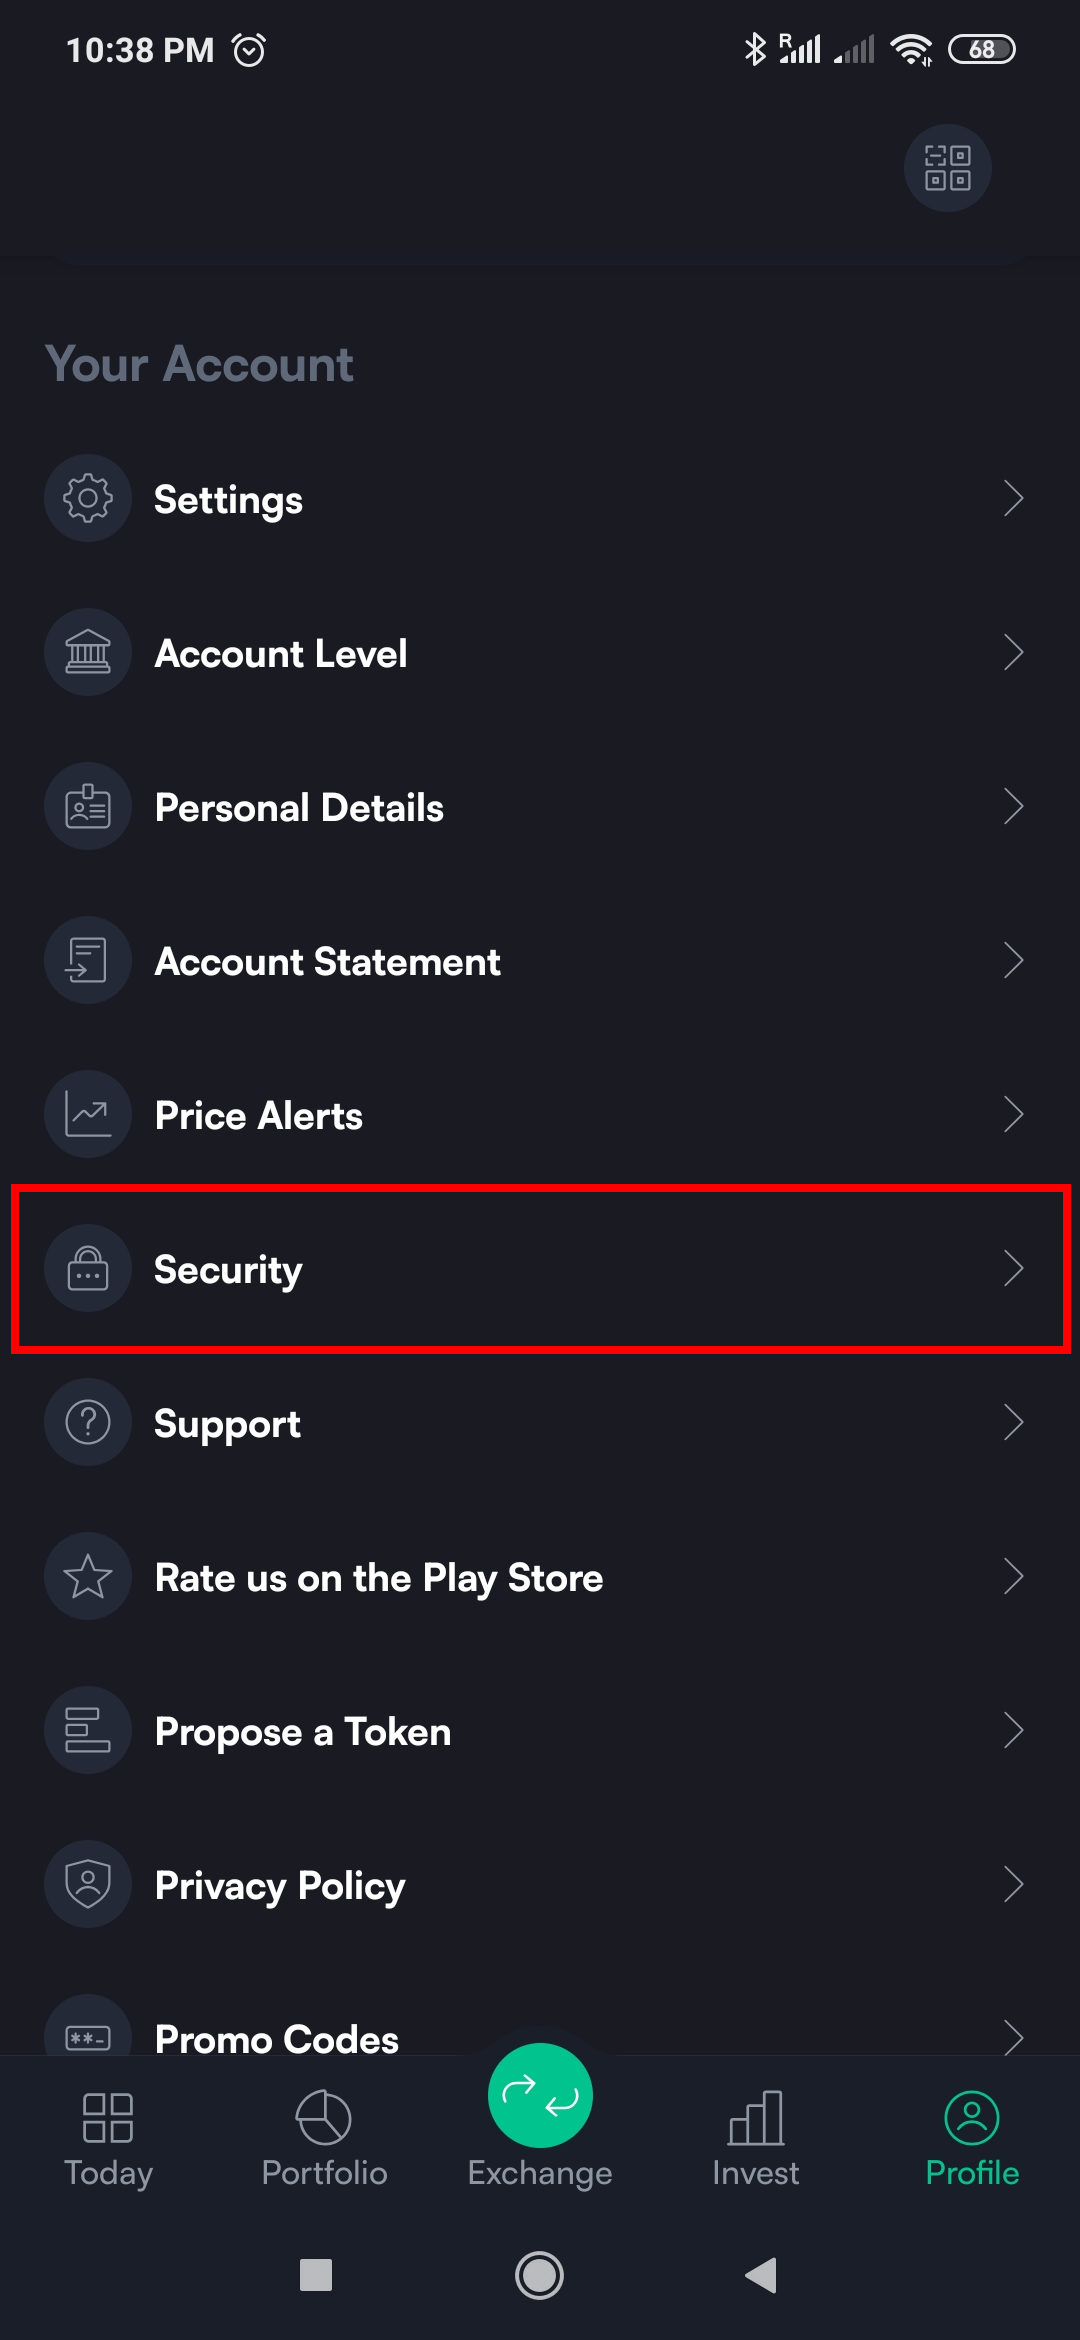This screenshot has width=1080, height=2340.
Task: Open the Promo Codes entry
Action: pos(277,2036)
